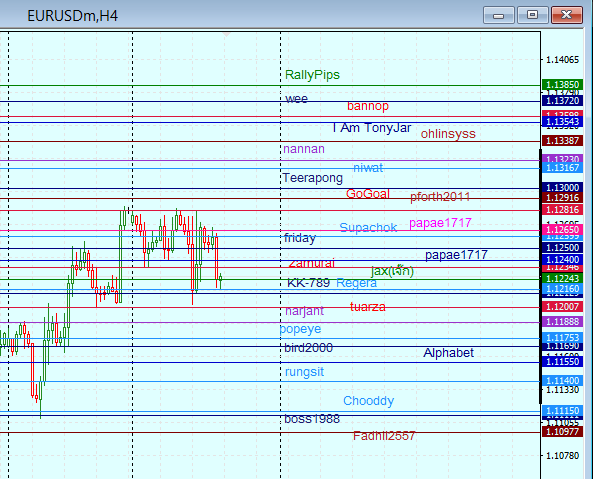Click the 1.14065 price scale value

pyautogui.click(x=562, y=60)
